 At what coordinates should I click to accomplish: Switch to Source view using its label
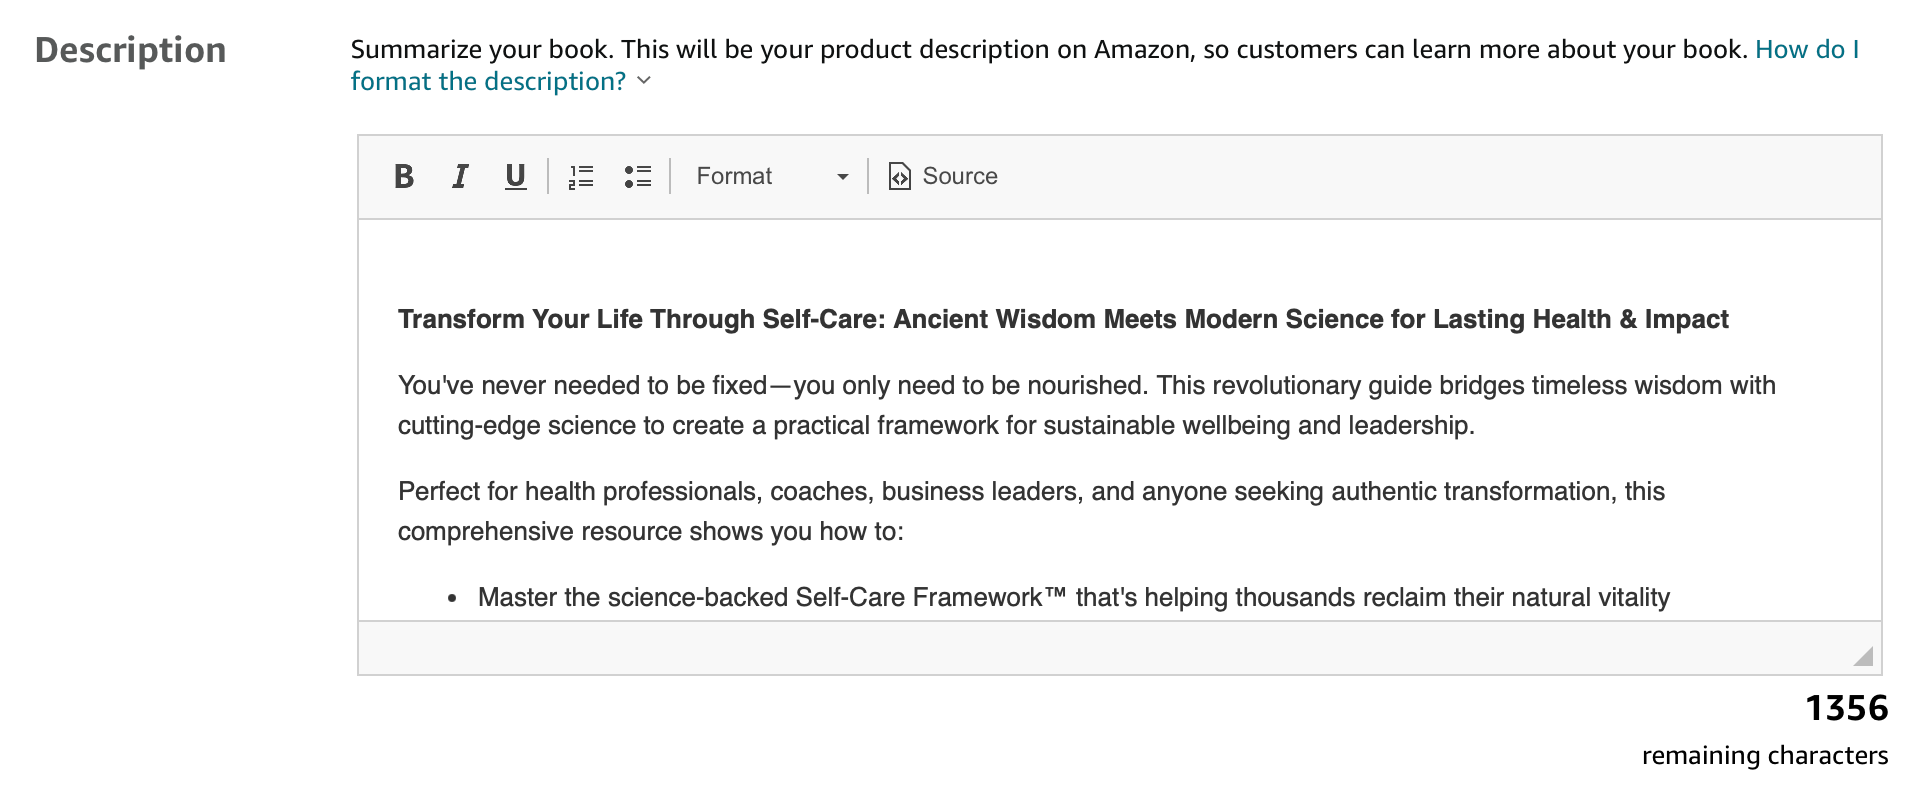(x=960, y=177)
